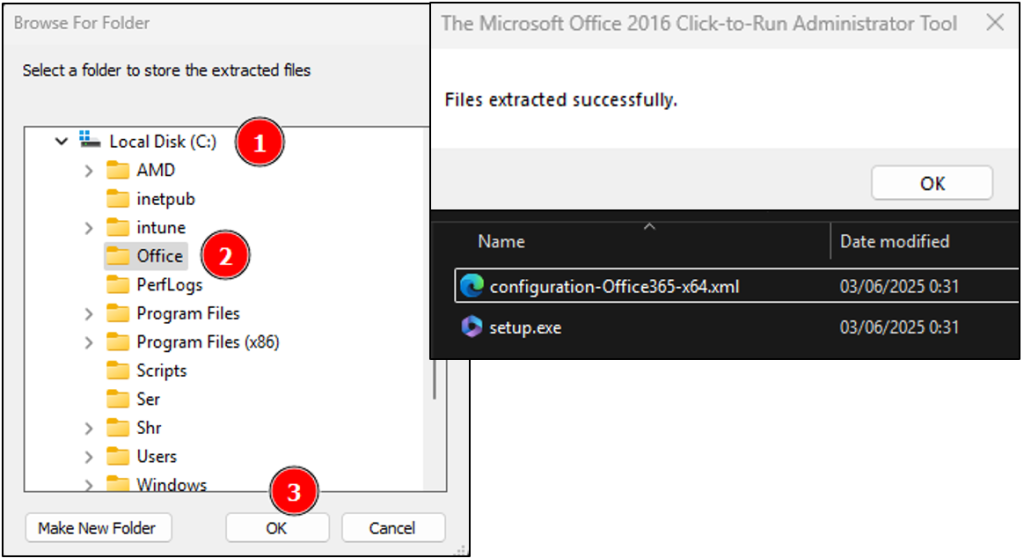Click the Program Files folder icon
The width and height of the screenshot is (1024, 558).
point(118,314)
